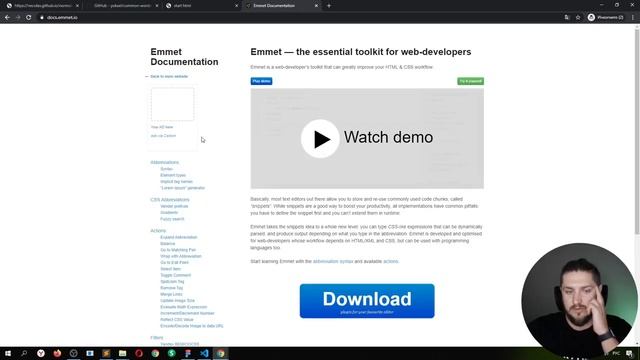Open the Actions sidebar section
This screenshot has width=640, height=360.
[x=158, y=231]
